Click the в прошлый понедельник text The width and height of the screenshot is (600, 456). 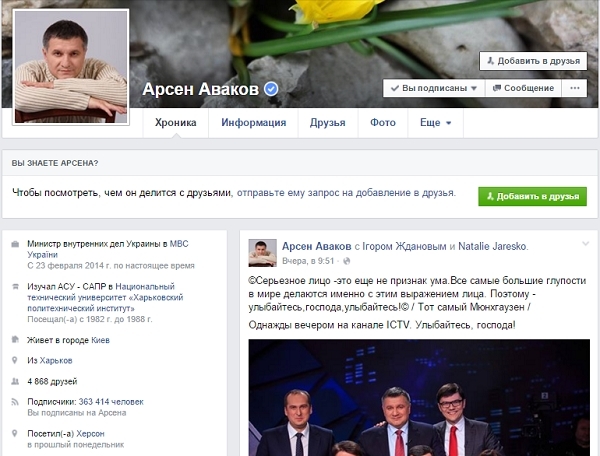[x=75, y=445]
